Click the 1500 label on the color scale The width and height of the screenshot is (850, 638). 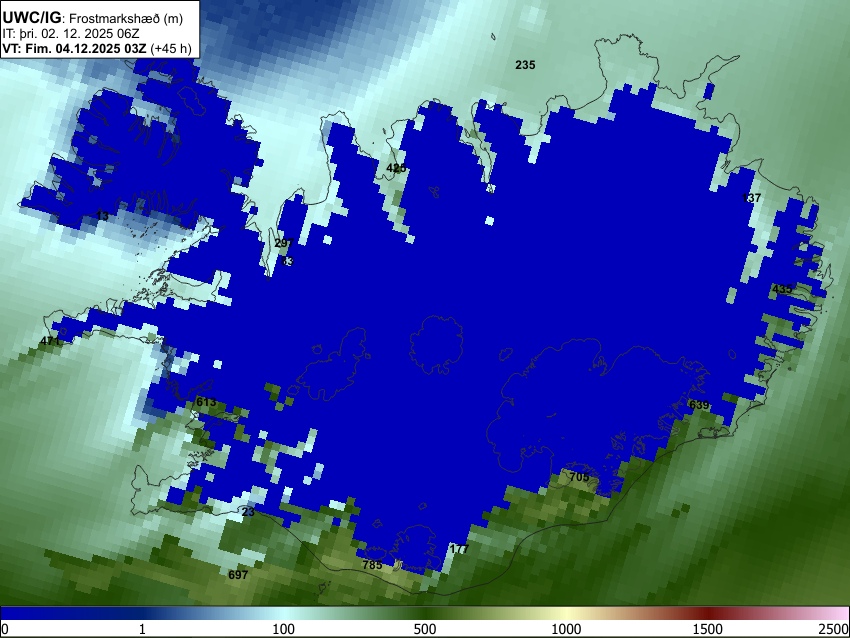tap(708, 629)
